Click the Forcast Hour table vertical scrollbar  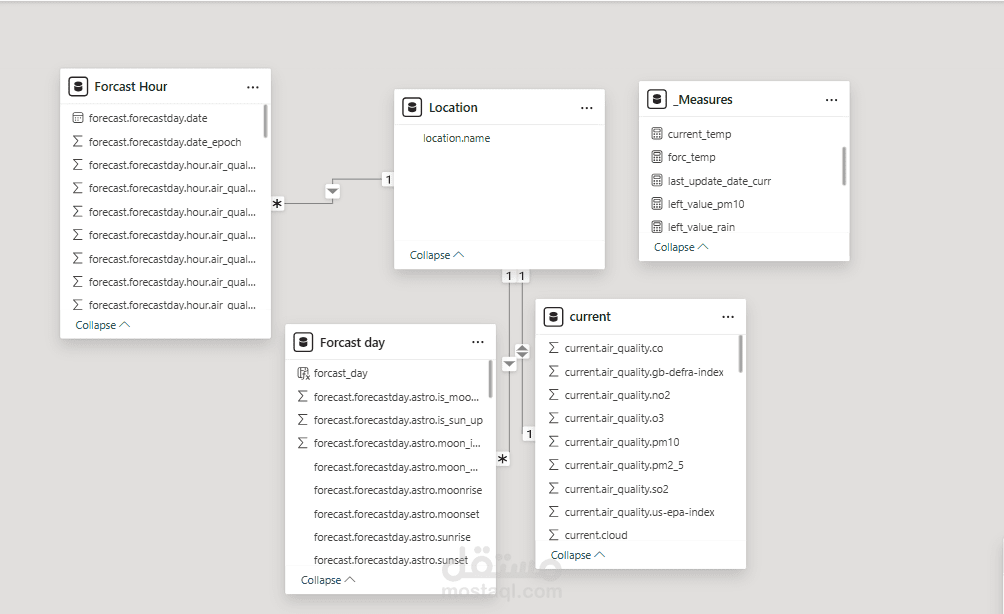point(265,121)
